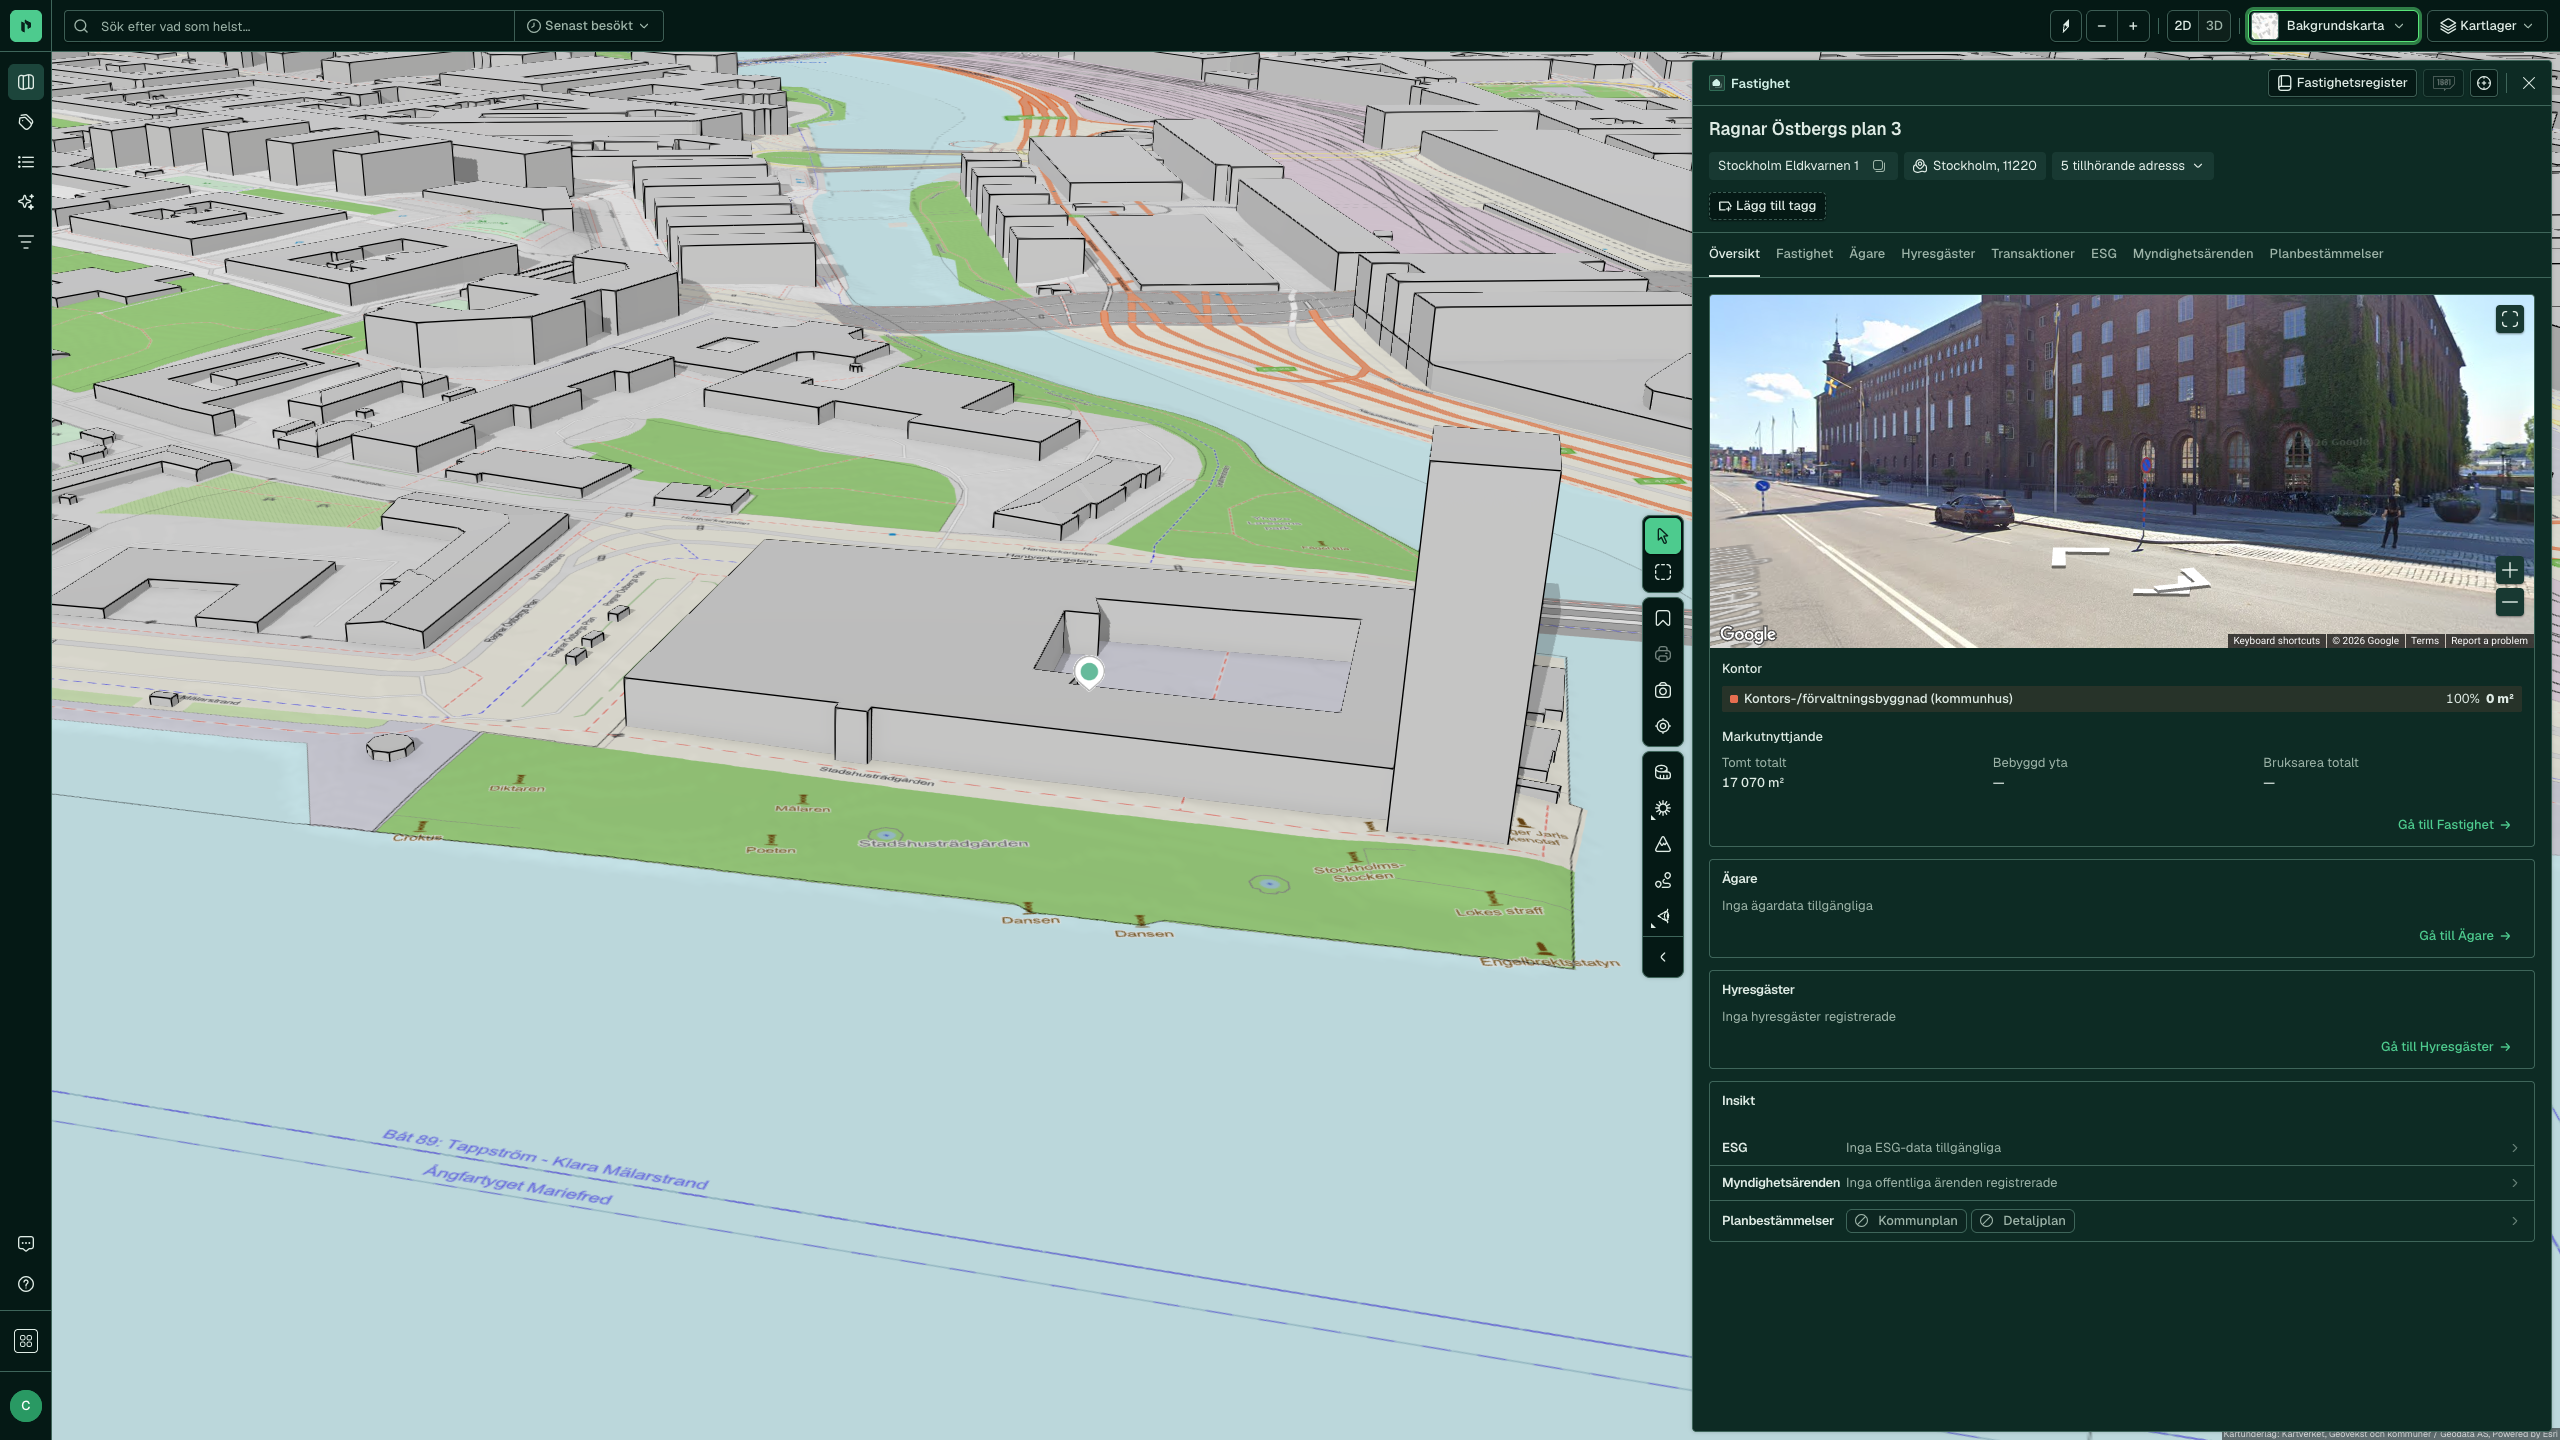Viewport: 2560px width, 1440px height.
Task: Switch to the Hyresgäster tab
Action: pyautogui.click(x=1938, y=254)
